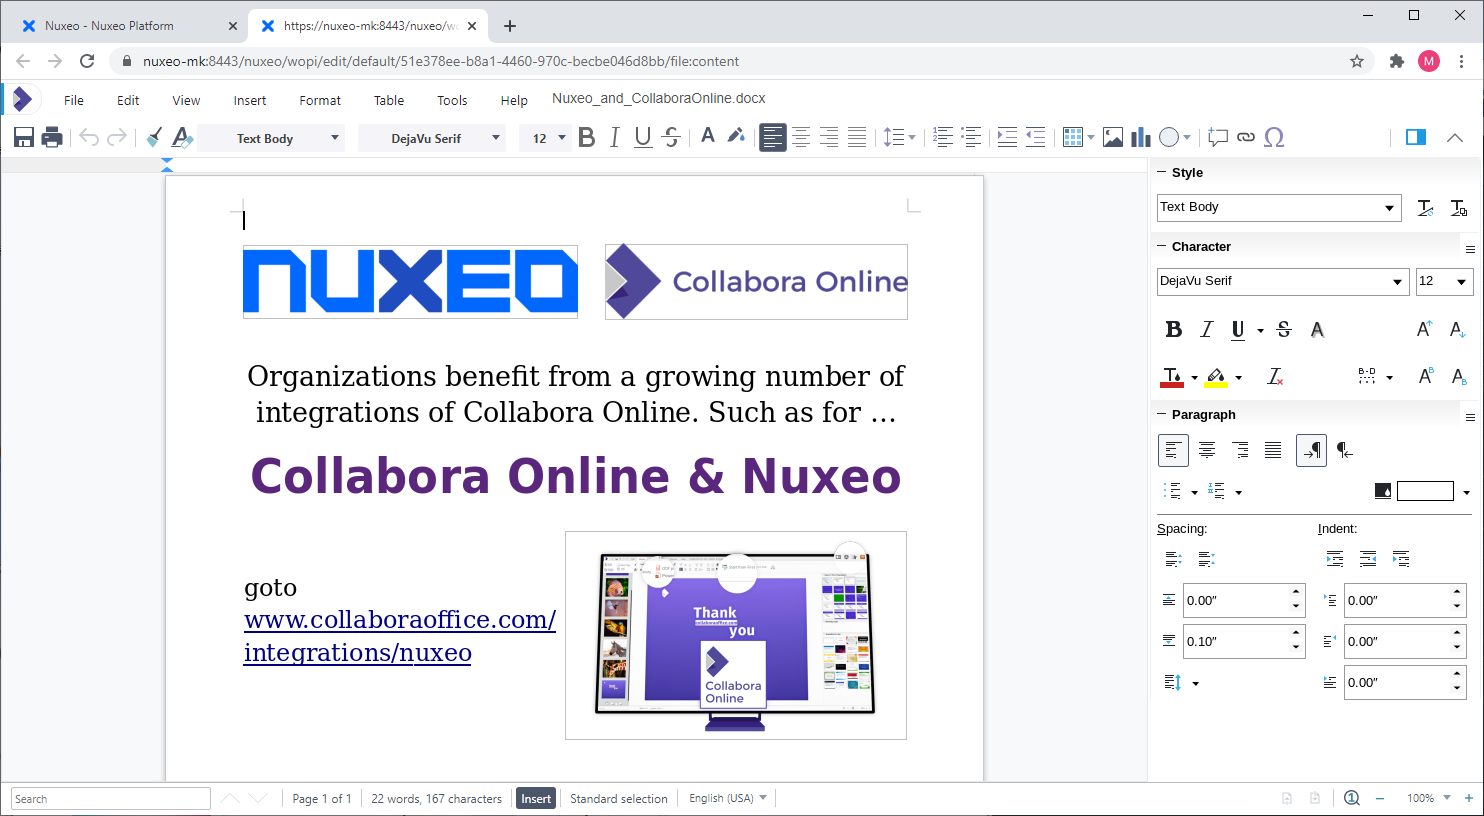
Task: Clear direct formatting in main toolbar
Action: 182,138
